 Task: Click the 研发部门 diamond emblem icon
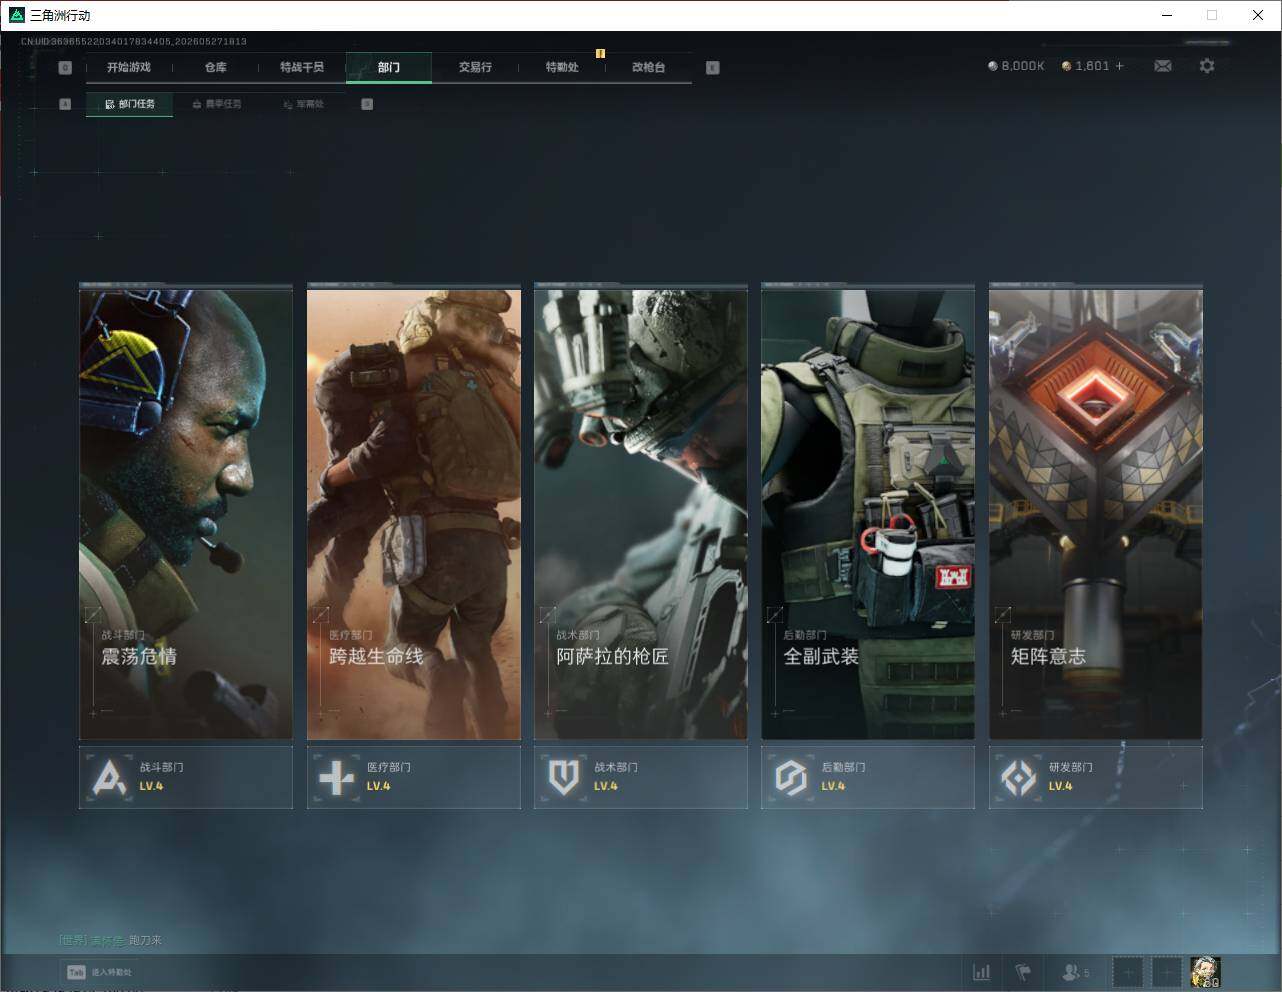[x=1019, y=777]
